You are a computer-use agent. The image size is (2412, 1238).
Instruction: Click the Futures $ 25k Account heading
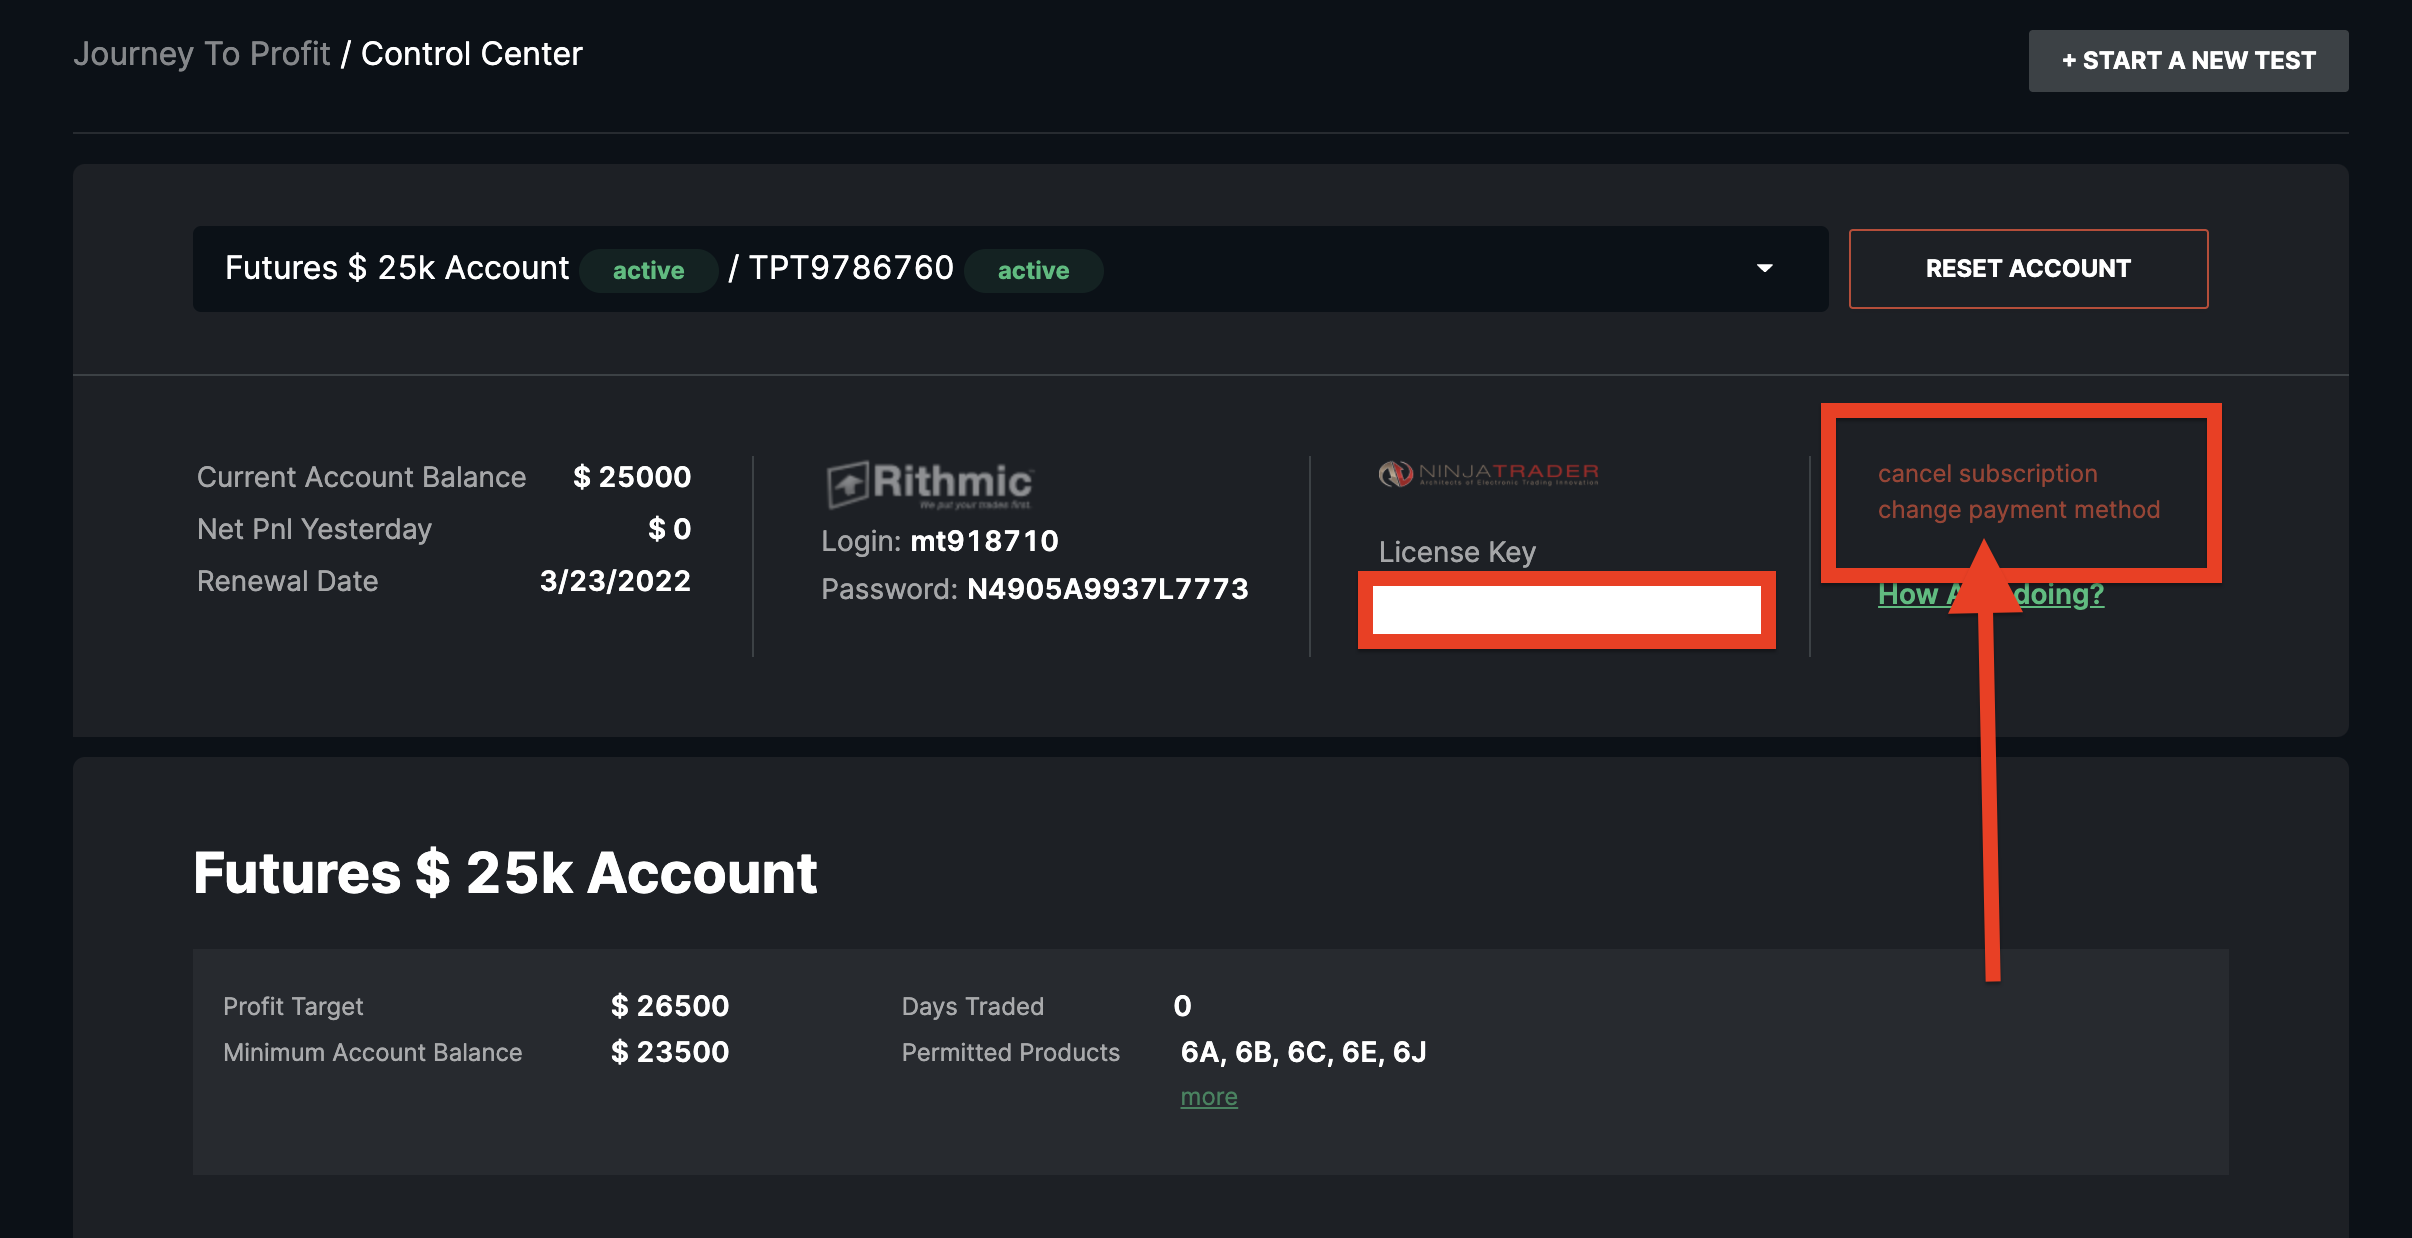[505, 873]
